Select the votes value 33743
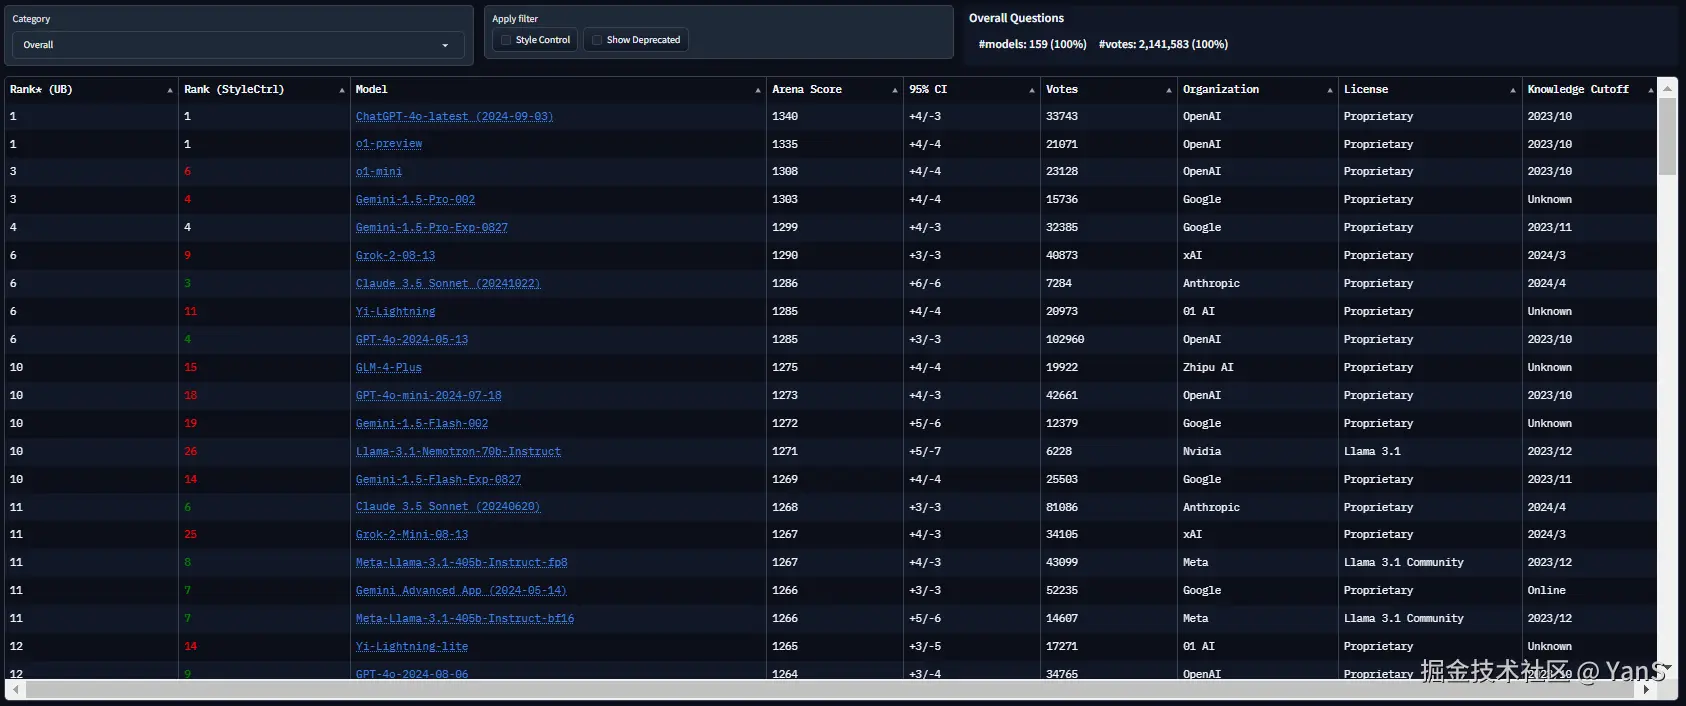The width and height of the screenshot is (1686, 706). pyautogui.click(x=1062, y=117)
